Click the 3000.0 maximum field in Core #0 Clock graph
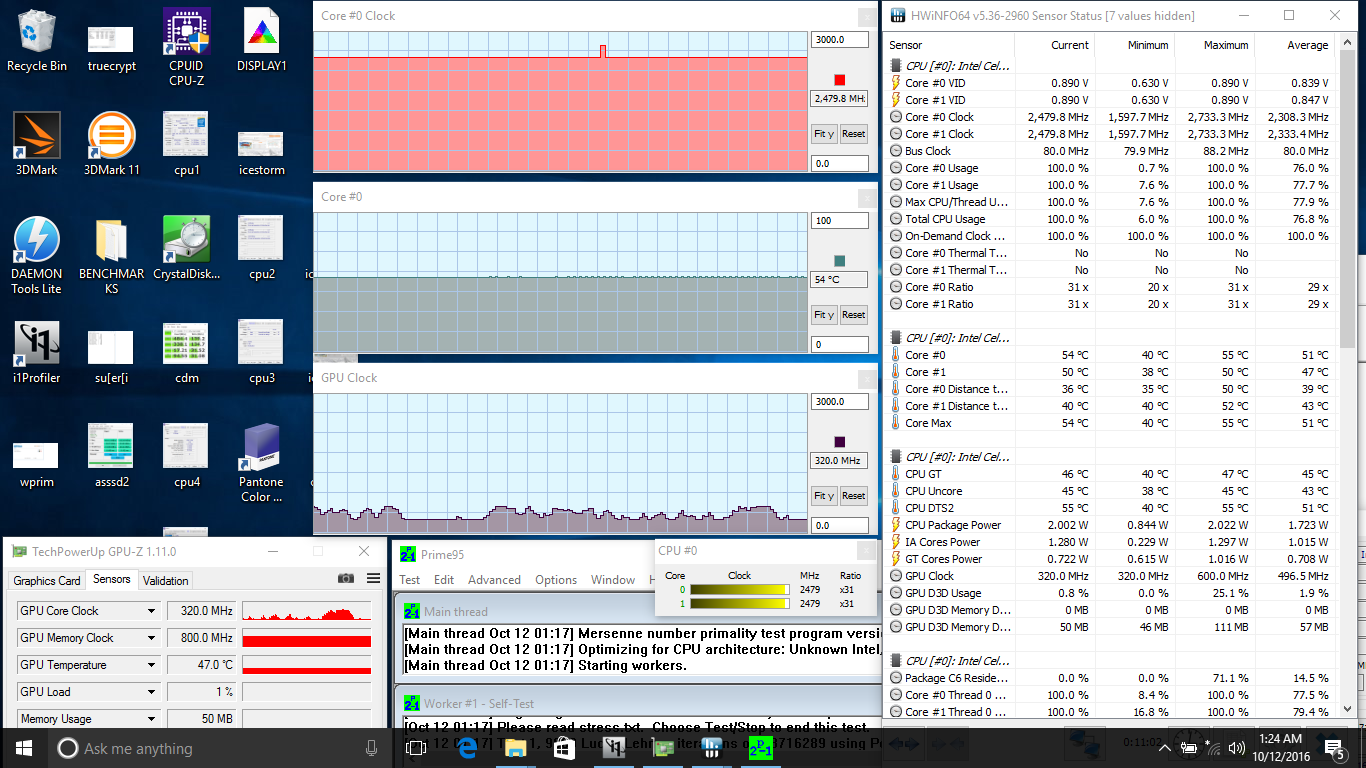This screenshot has height=768, width=1366. (840, 40)
